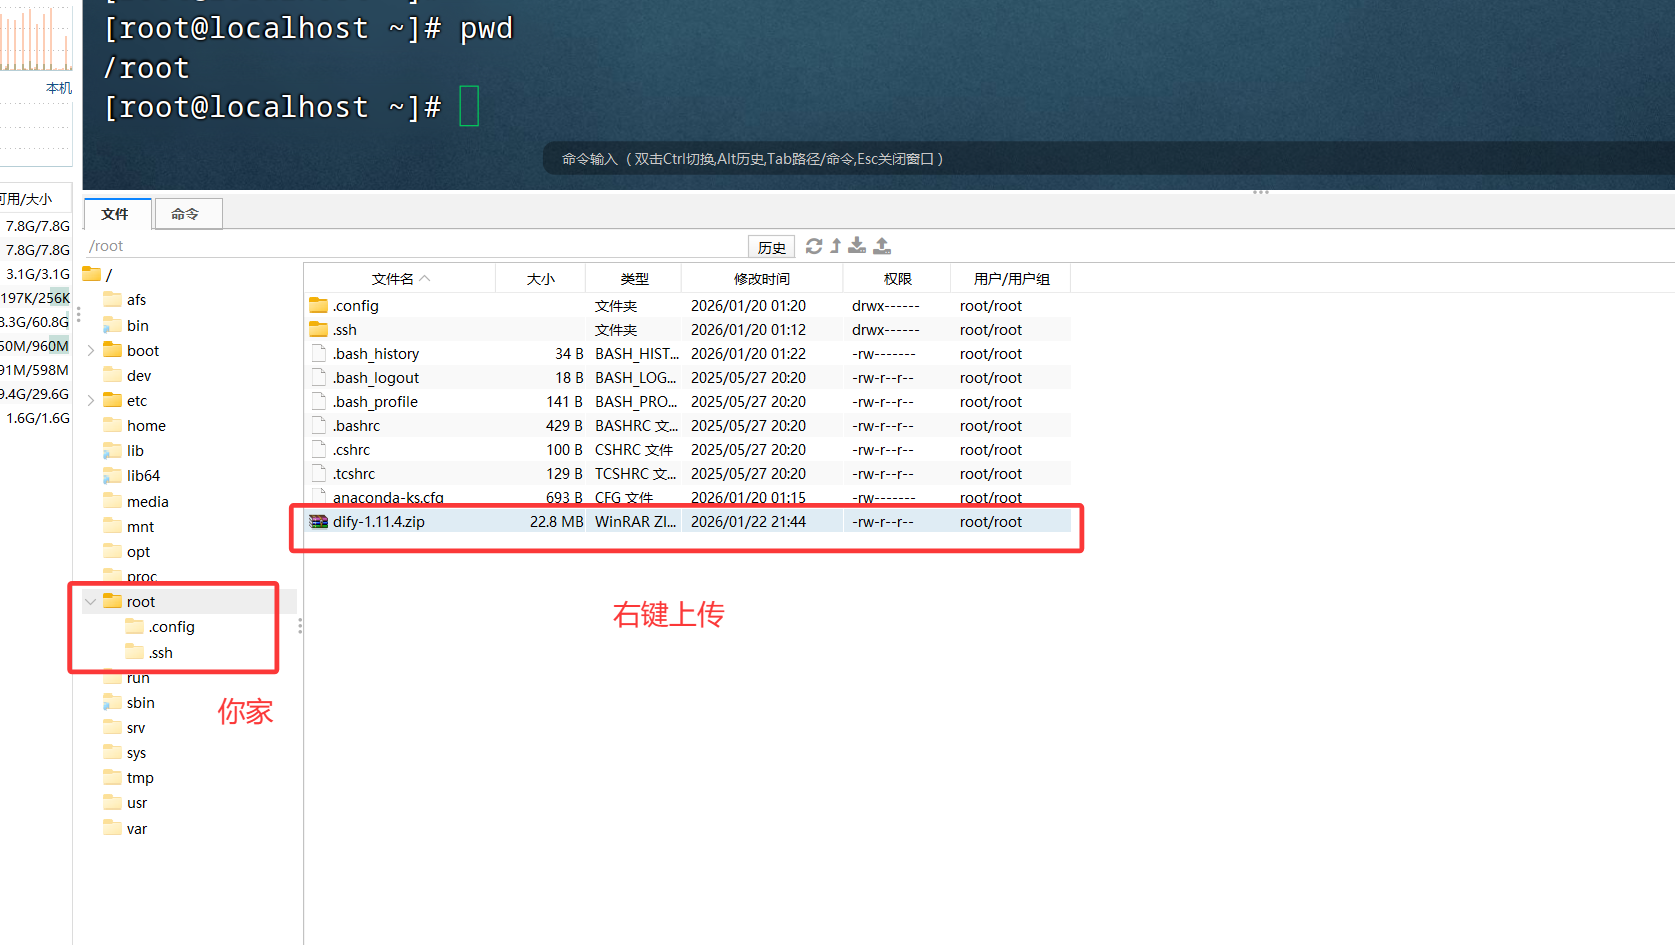Image resolution: width=1675 pixels, height=945 pixels.
Task: Sort by 文件名 column header
Action: coord(400,279)
